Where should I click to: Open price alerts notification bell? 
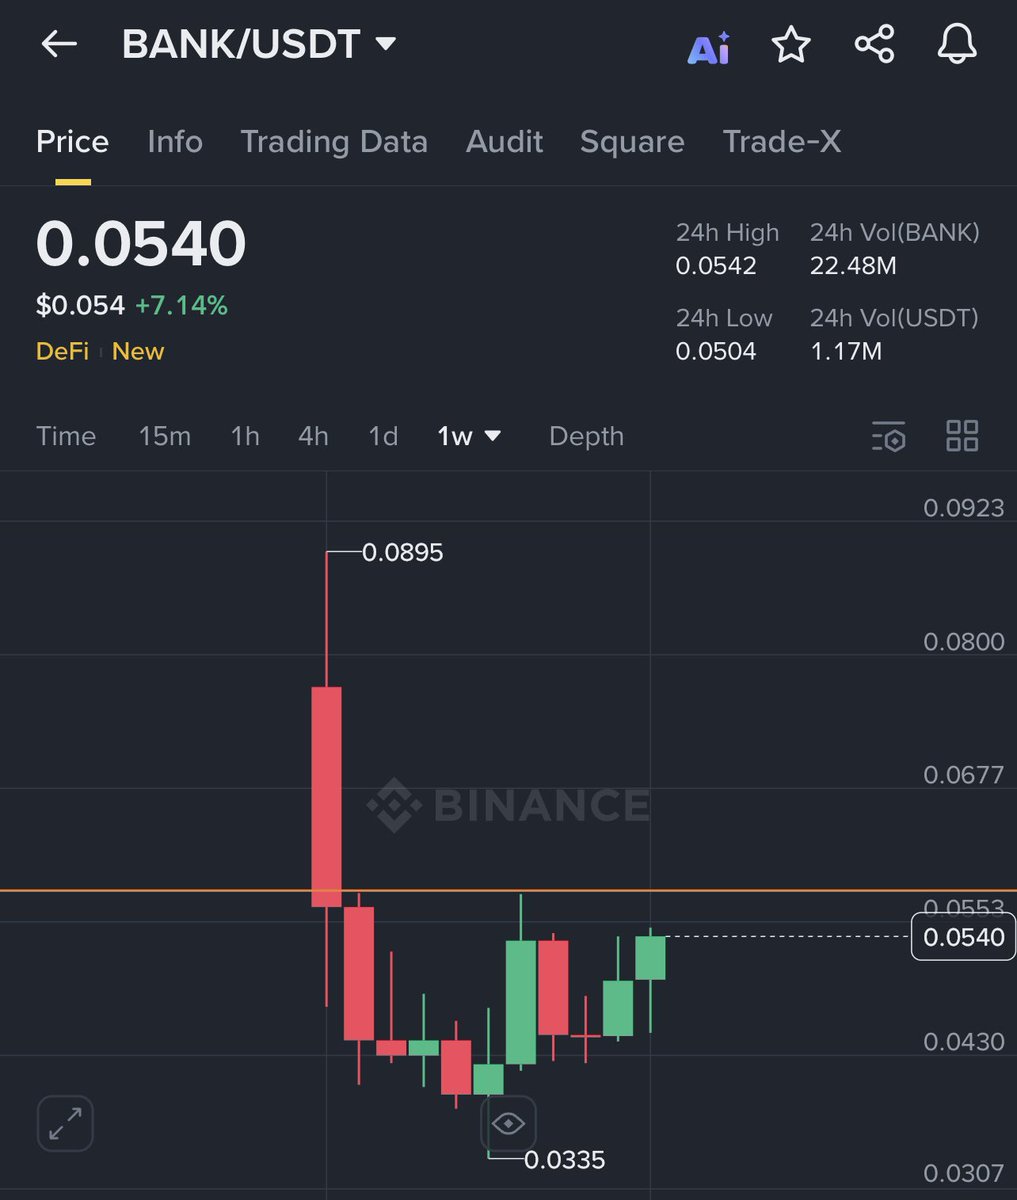956,44
